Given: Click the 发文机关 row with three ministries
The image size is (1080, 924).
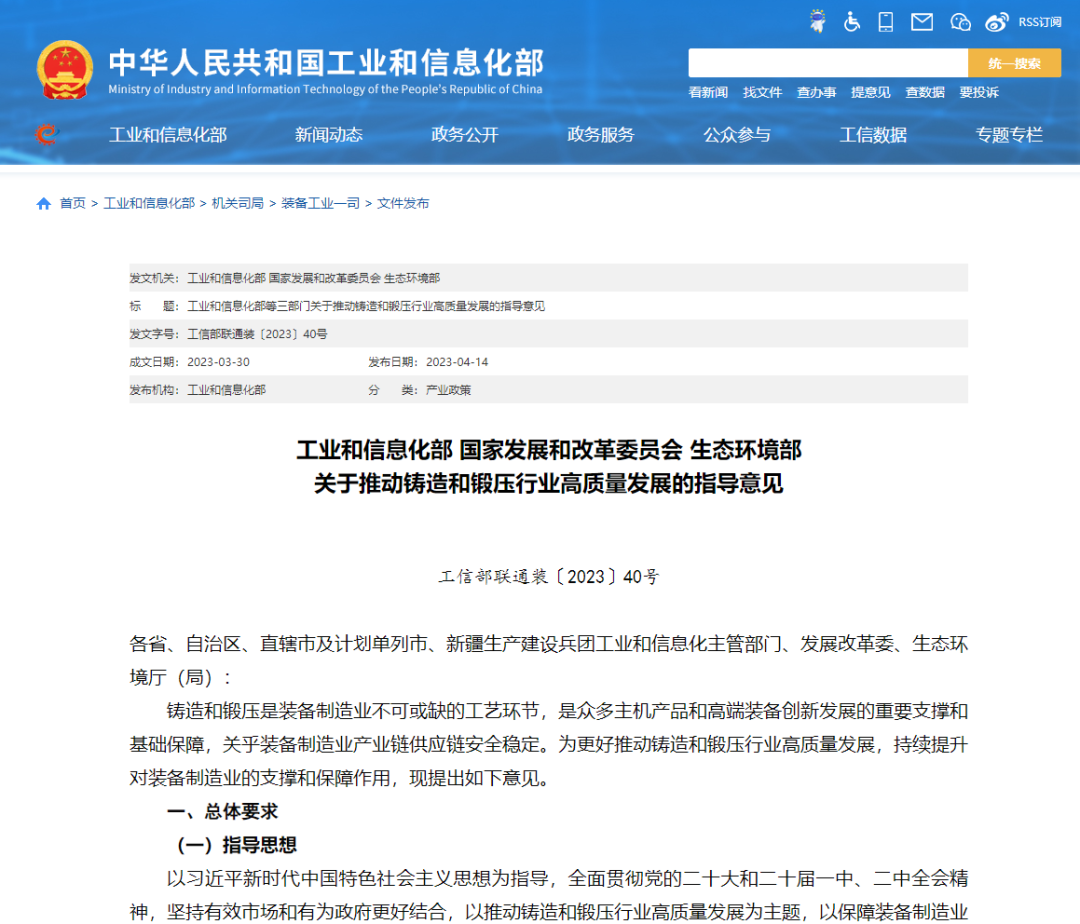Looking at the screenshot, I should click(548, 278).
